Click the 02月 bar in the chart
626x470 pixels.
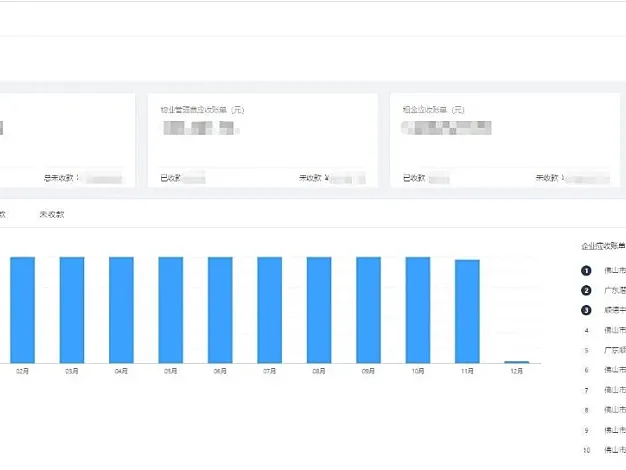22,310
